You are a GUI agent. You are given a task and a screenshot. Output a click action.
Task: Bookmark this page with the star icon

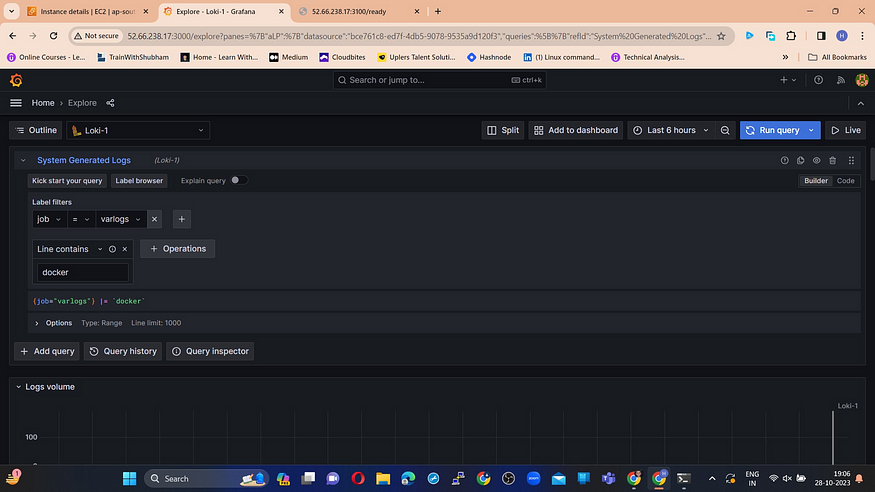coord(721,36)
